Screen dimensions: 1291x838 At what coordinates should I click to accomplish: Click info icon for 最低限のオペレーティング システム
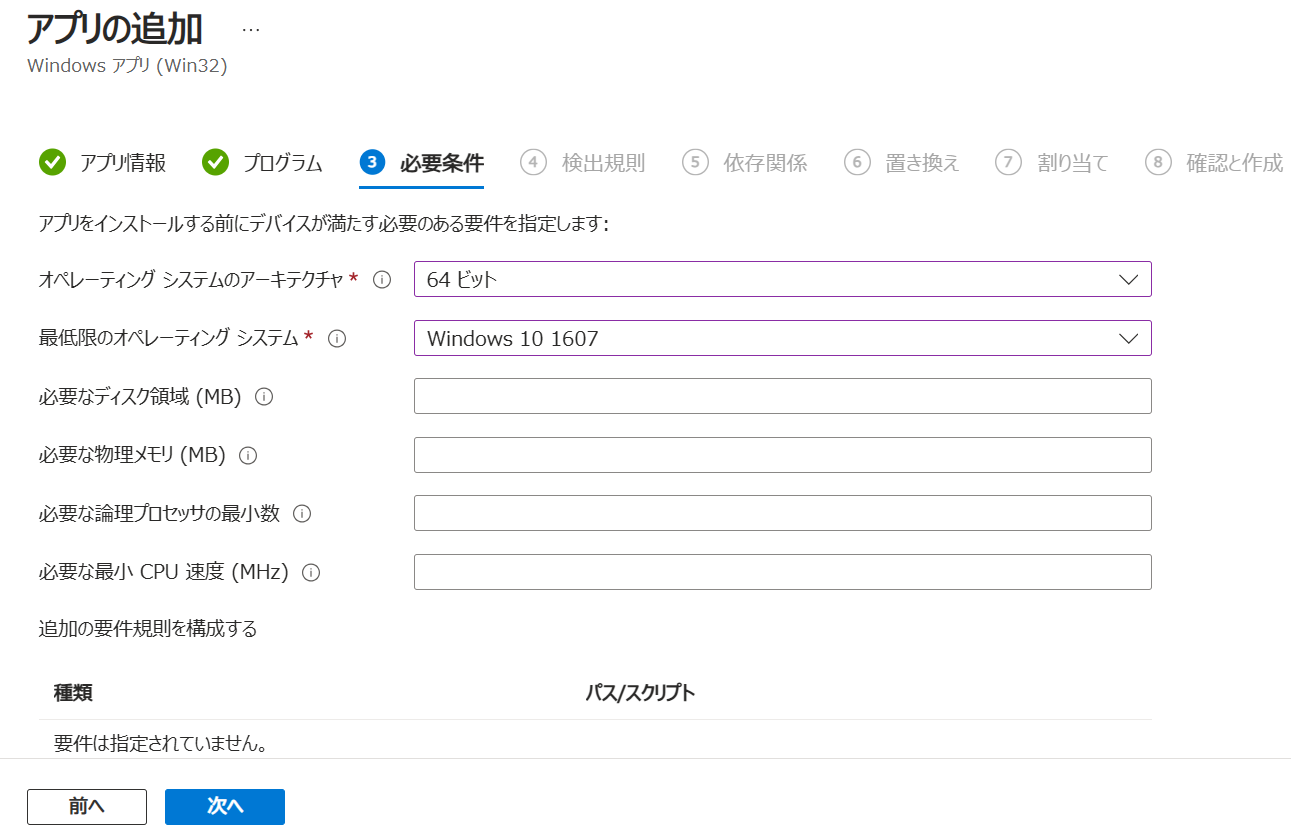coord(337,338)
